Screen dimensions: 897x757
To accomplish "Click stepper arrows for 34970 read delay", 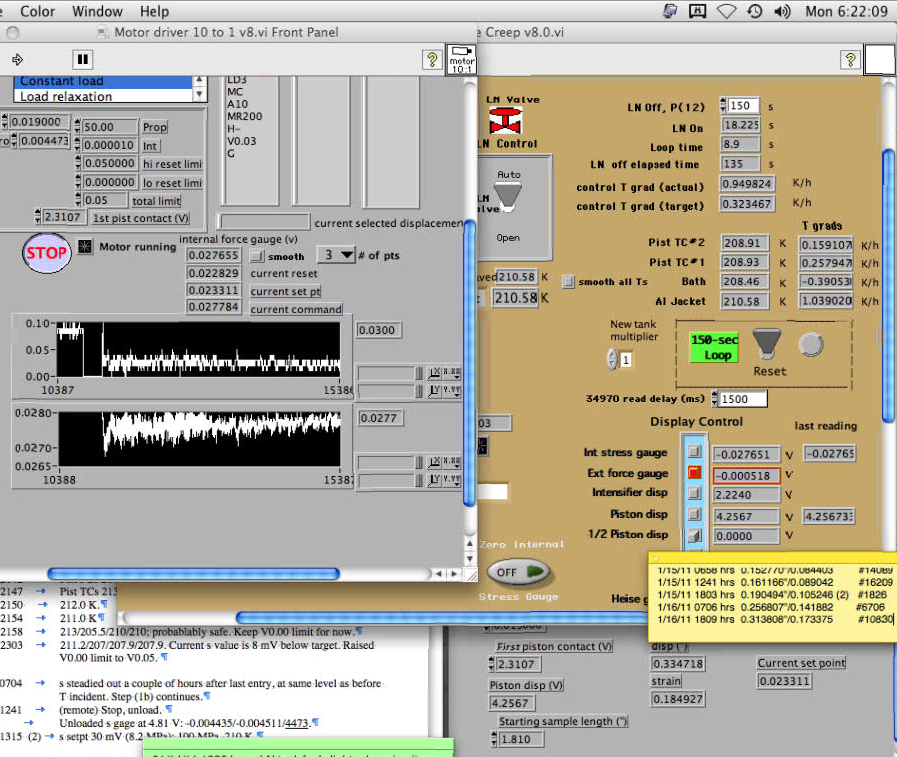I will click(x=714, y=399).
